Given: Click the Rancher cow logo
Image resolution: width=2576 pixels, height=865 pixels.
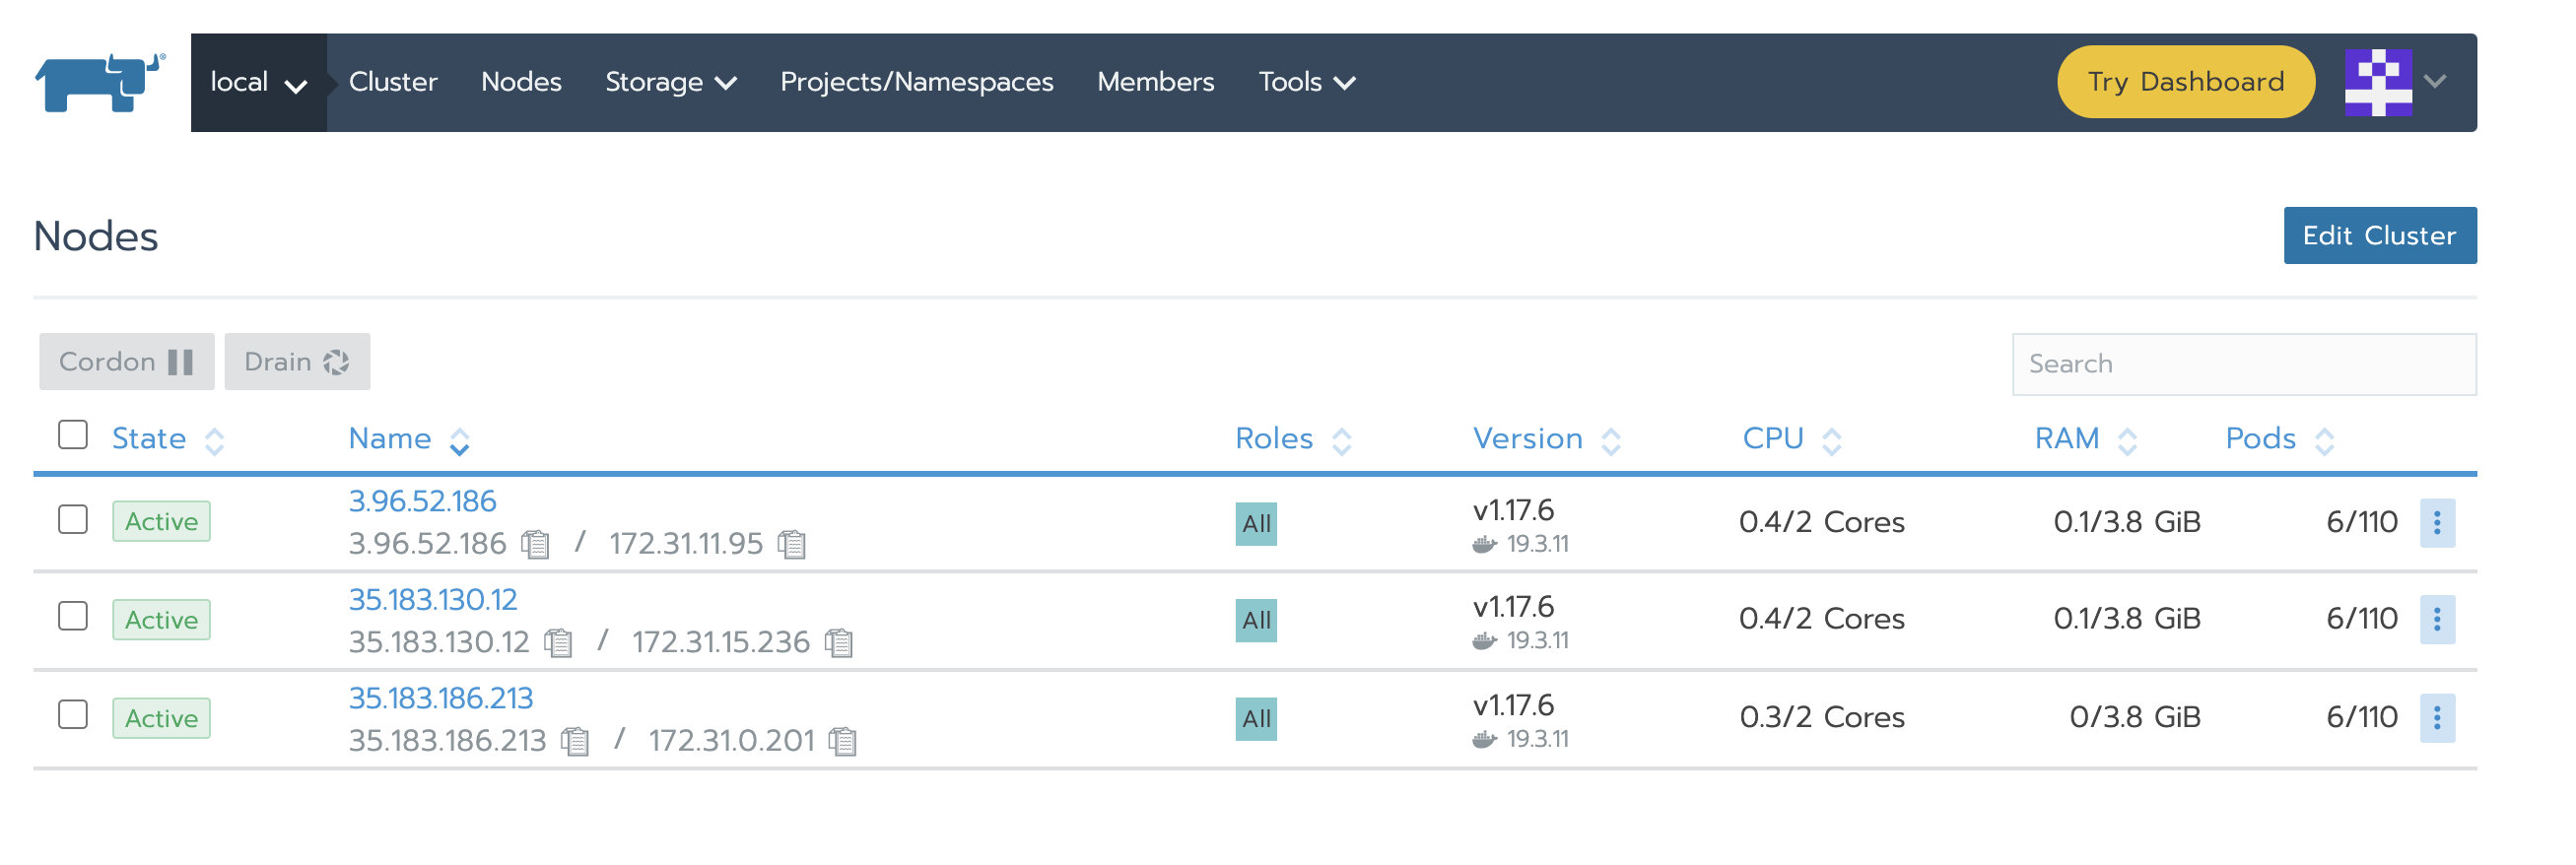Looking at the screenshot, I should point(99,82).
